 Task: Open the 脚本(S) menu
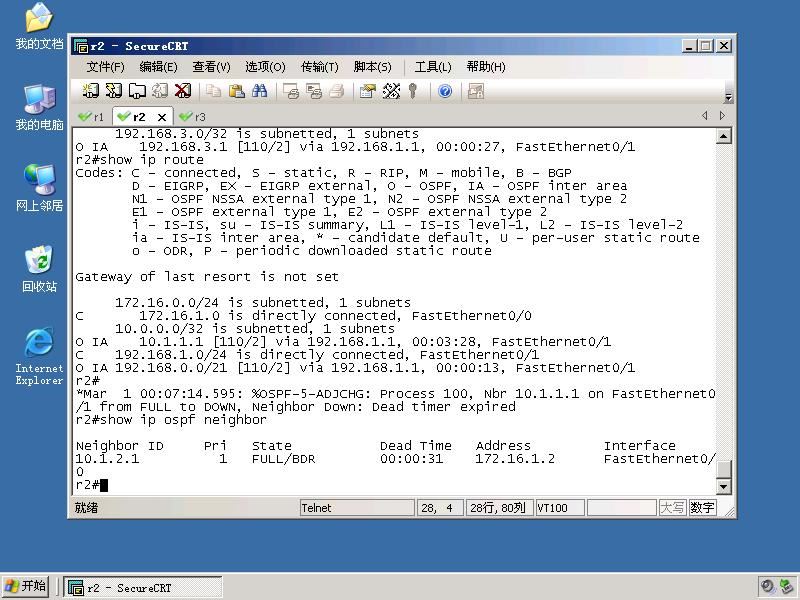click(372, 67)
